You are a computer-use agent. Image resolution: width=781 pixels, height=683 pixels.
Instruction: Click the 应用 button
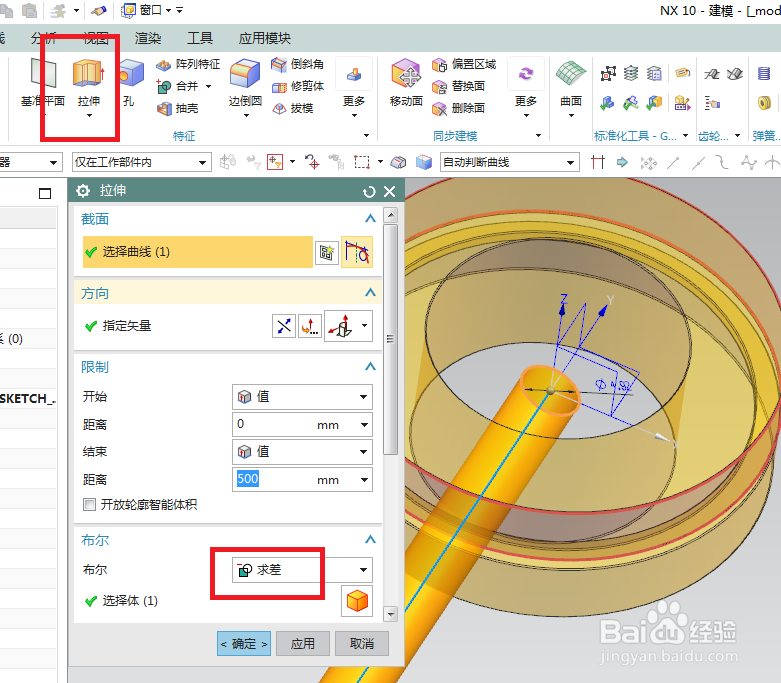click(x=303, y=644)
